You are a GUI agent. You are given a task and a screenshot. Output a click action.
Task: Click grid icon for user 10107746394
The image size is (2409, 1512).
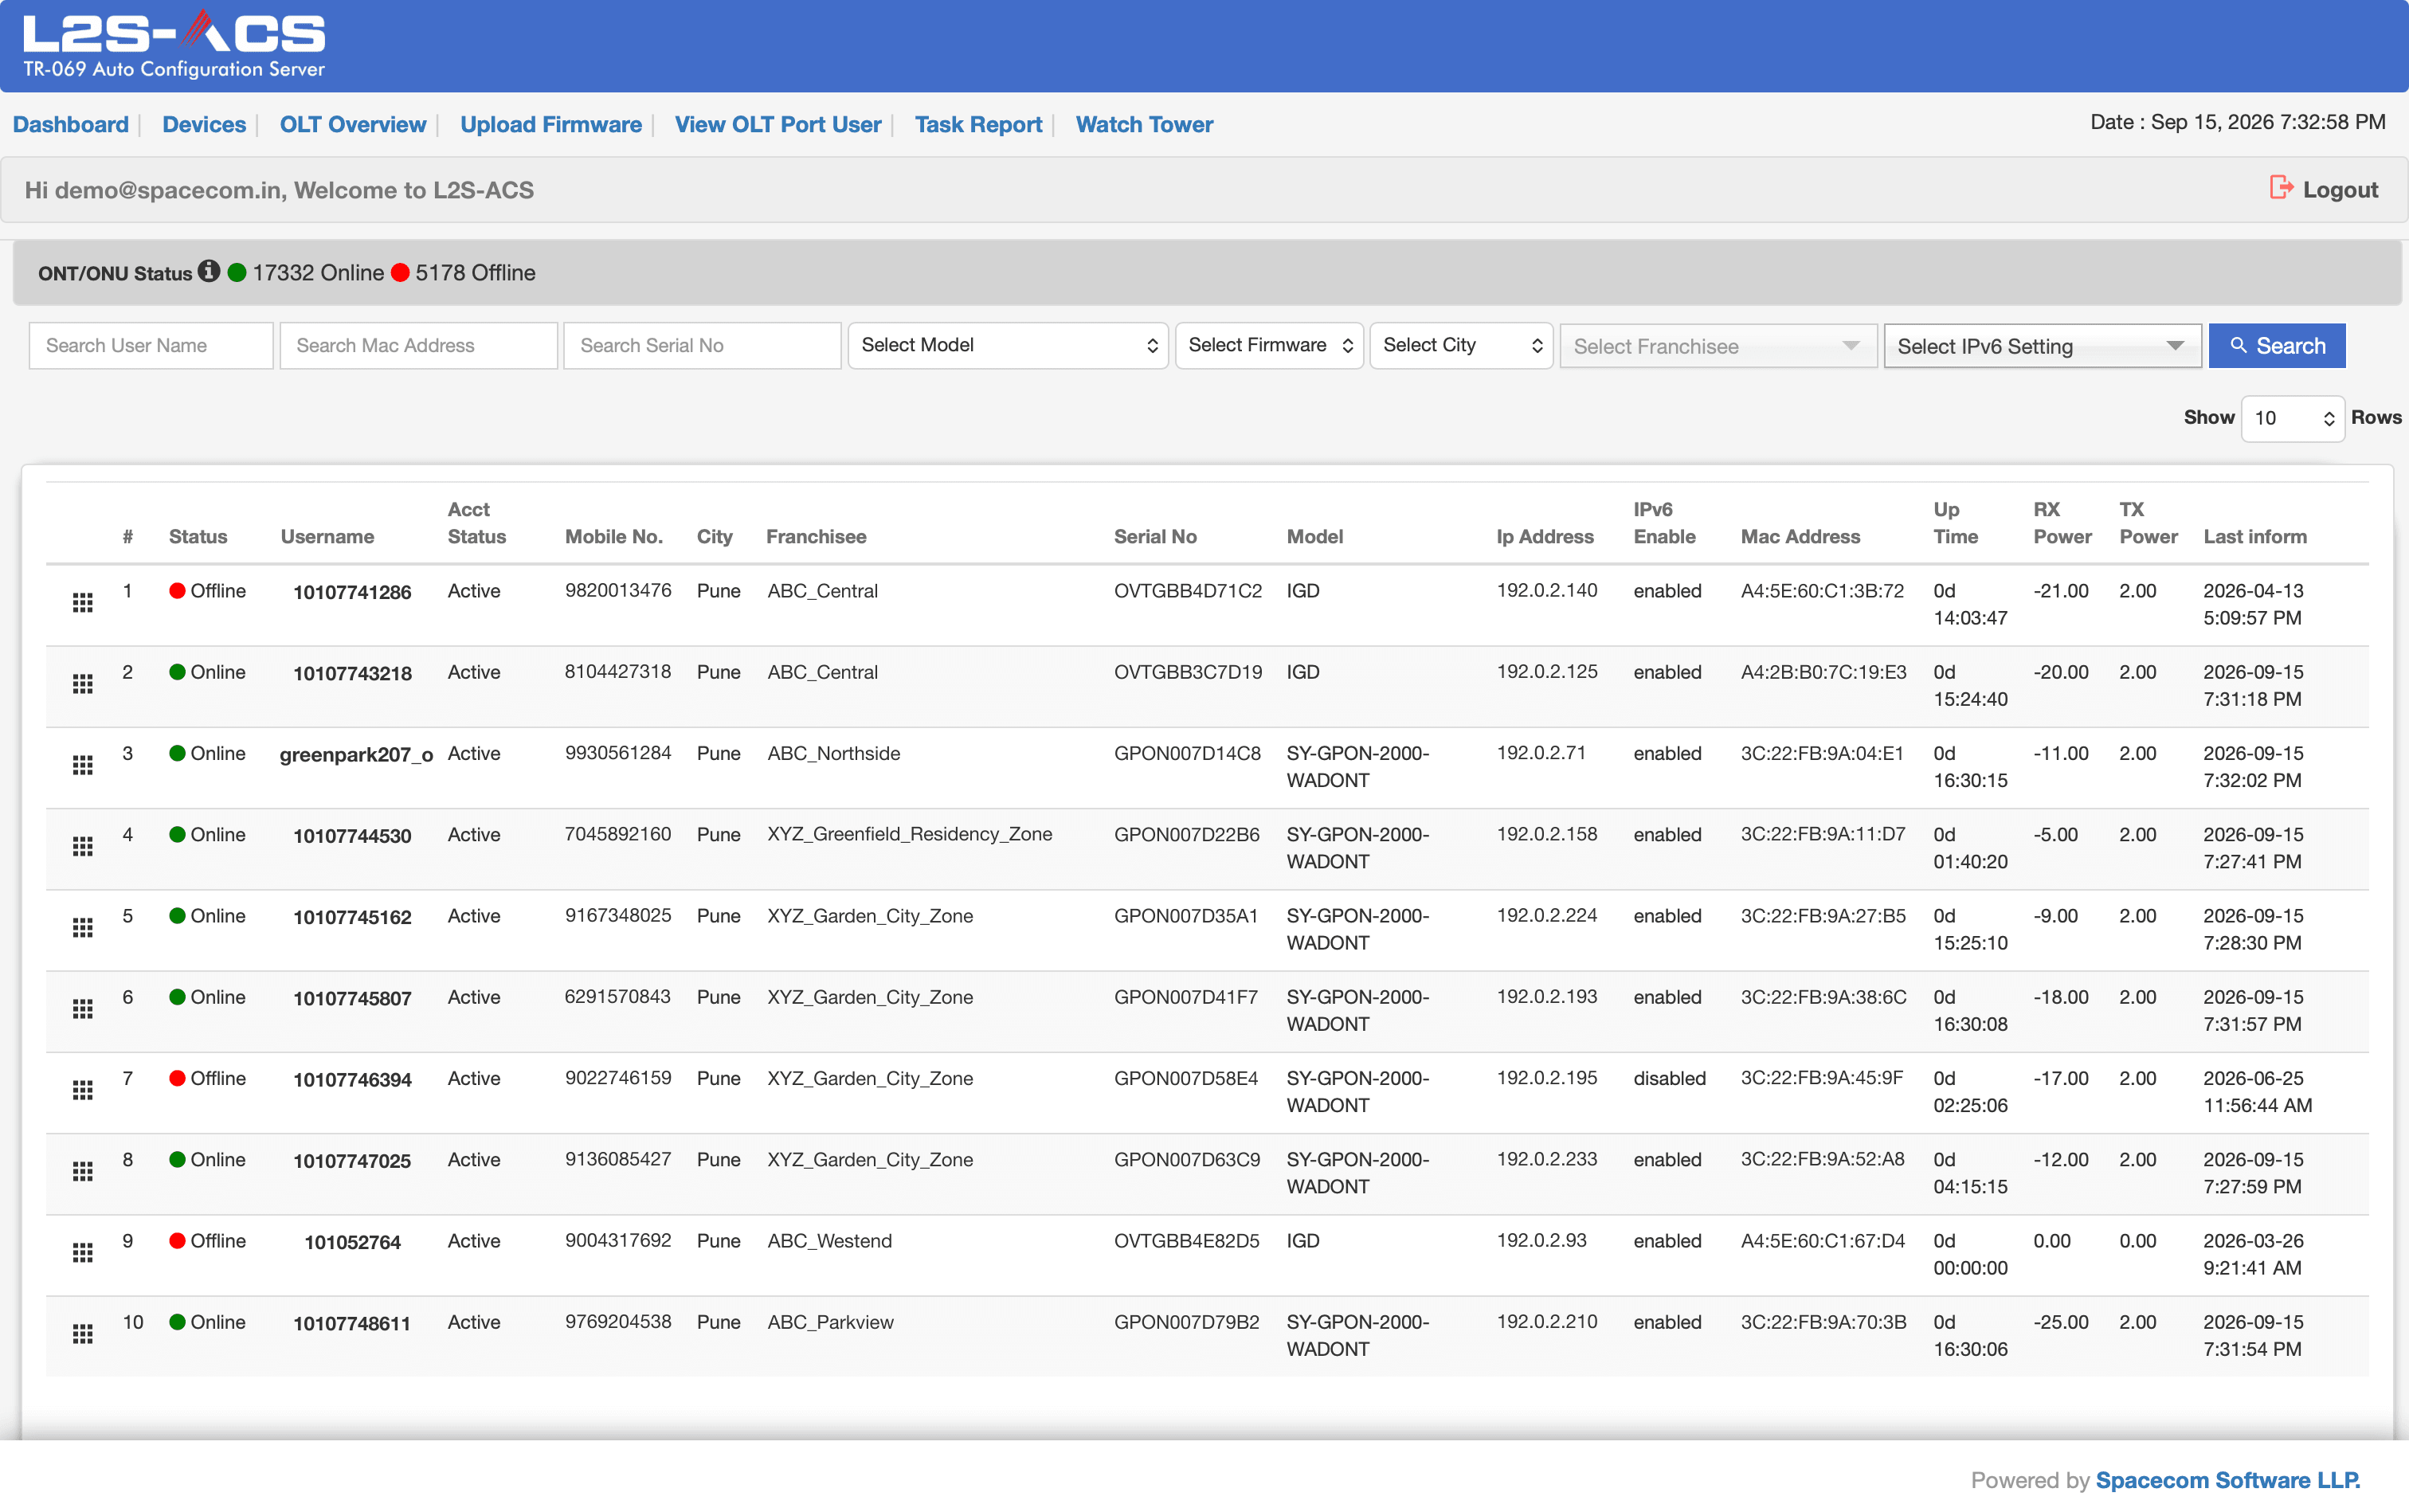tap(83, 1090)
